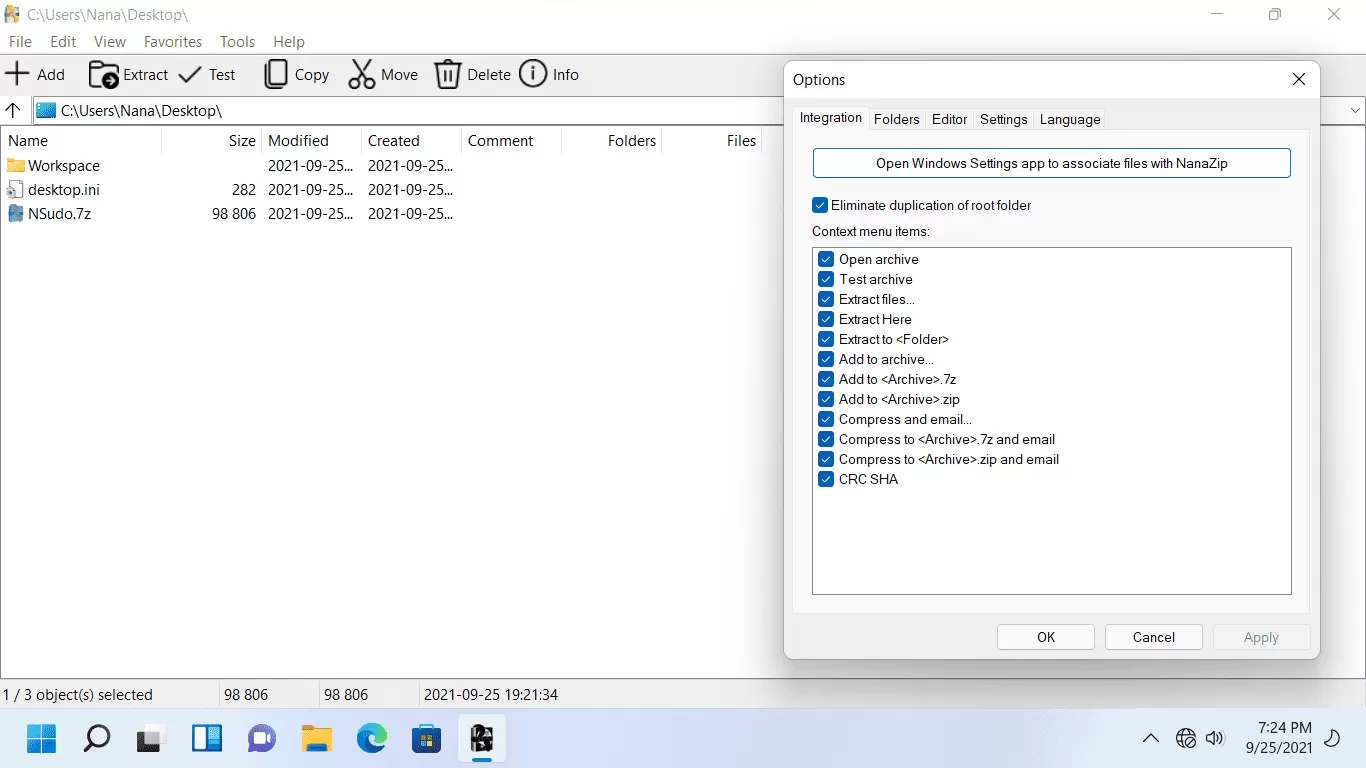Viewport: 1366px width, 768px height.
Task: Click Open Windows Settings app to associate files
Action: coord(1051,163)
